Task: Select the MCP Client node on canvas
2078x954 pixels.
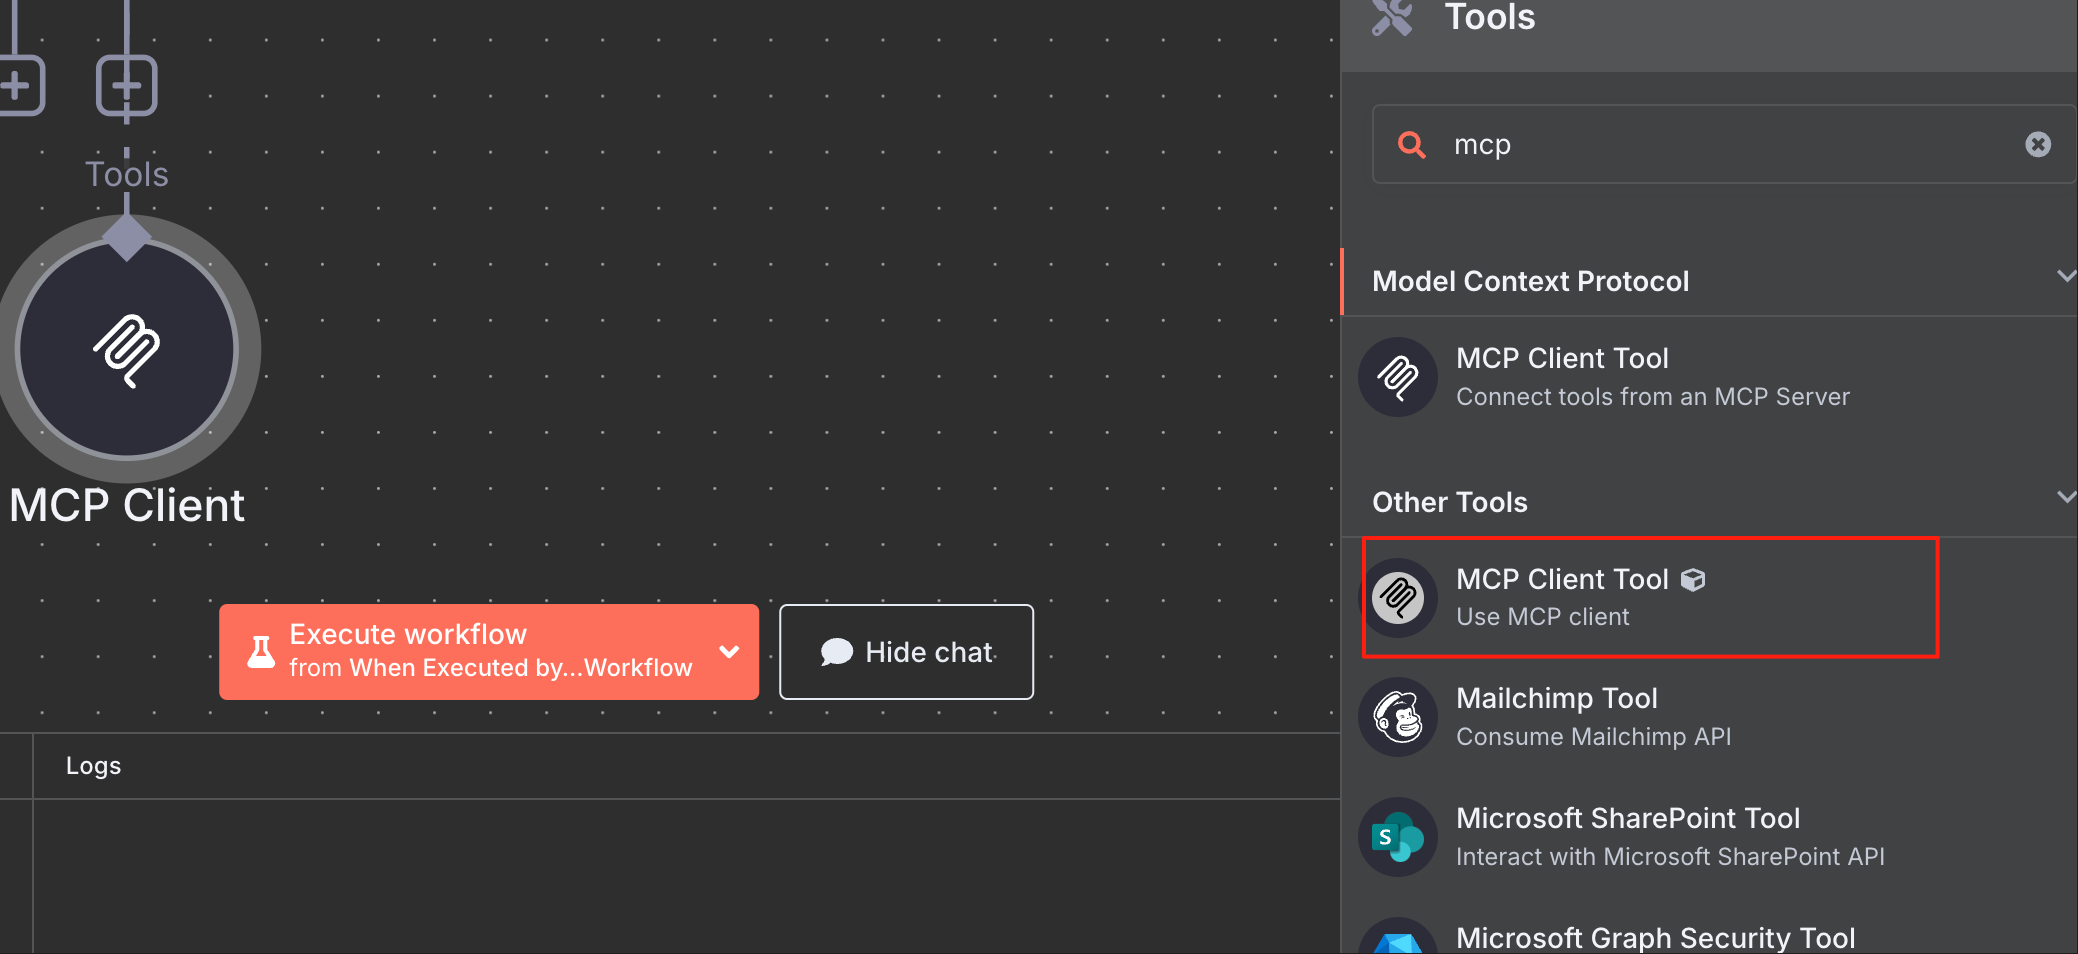Action: (x=127, y=348)
